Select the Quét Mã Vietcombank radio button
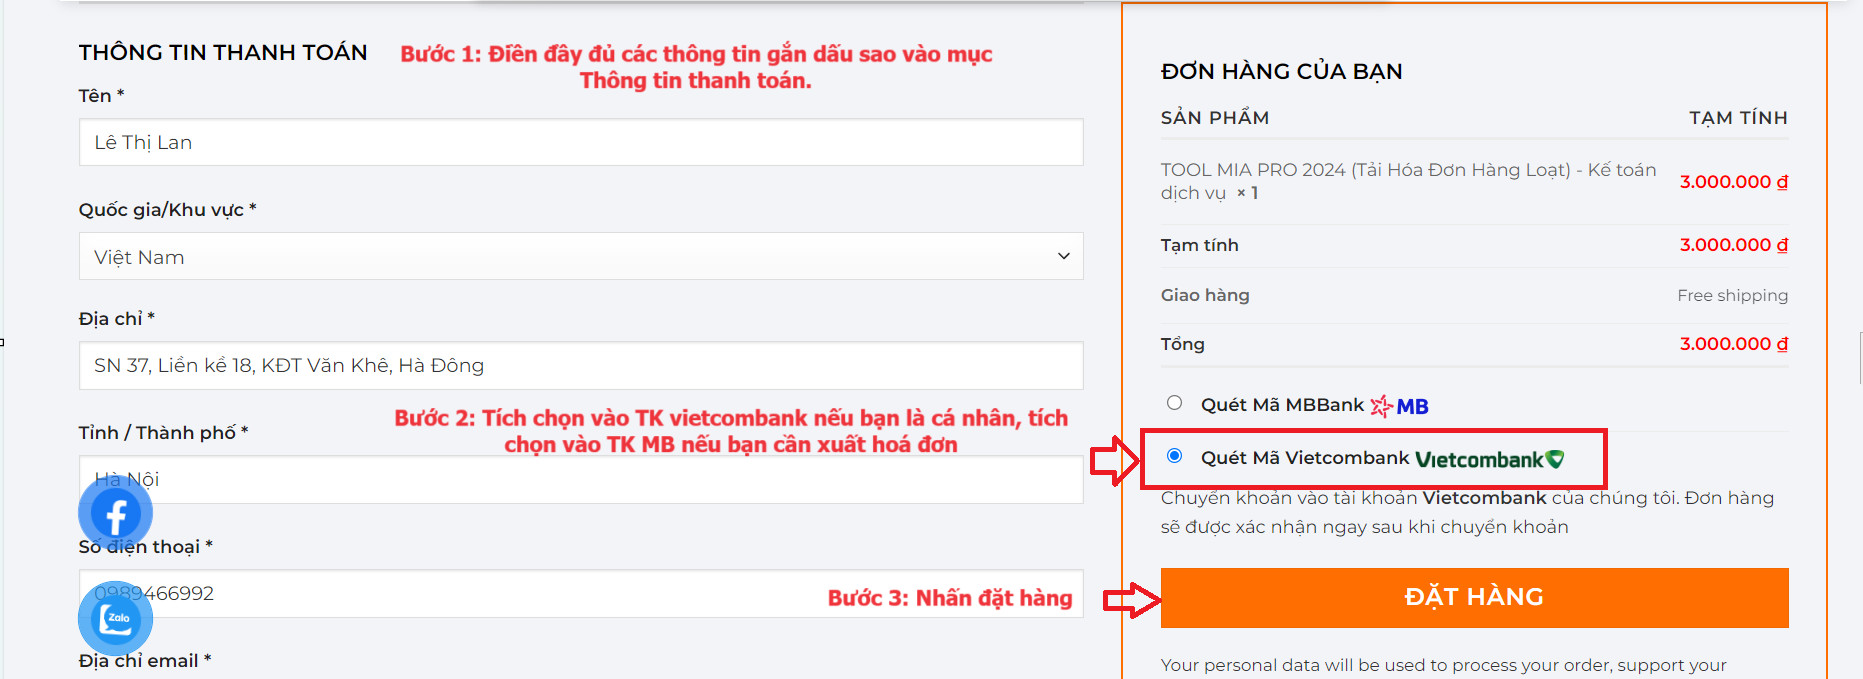The width and height of the screenshot is (1863, 679). coord(1174,456)
